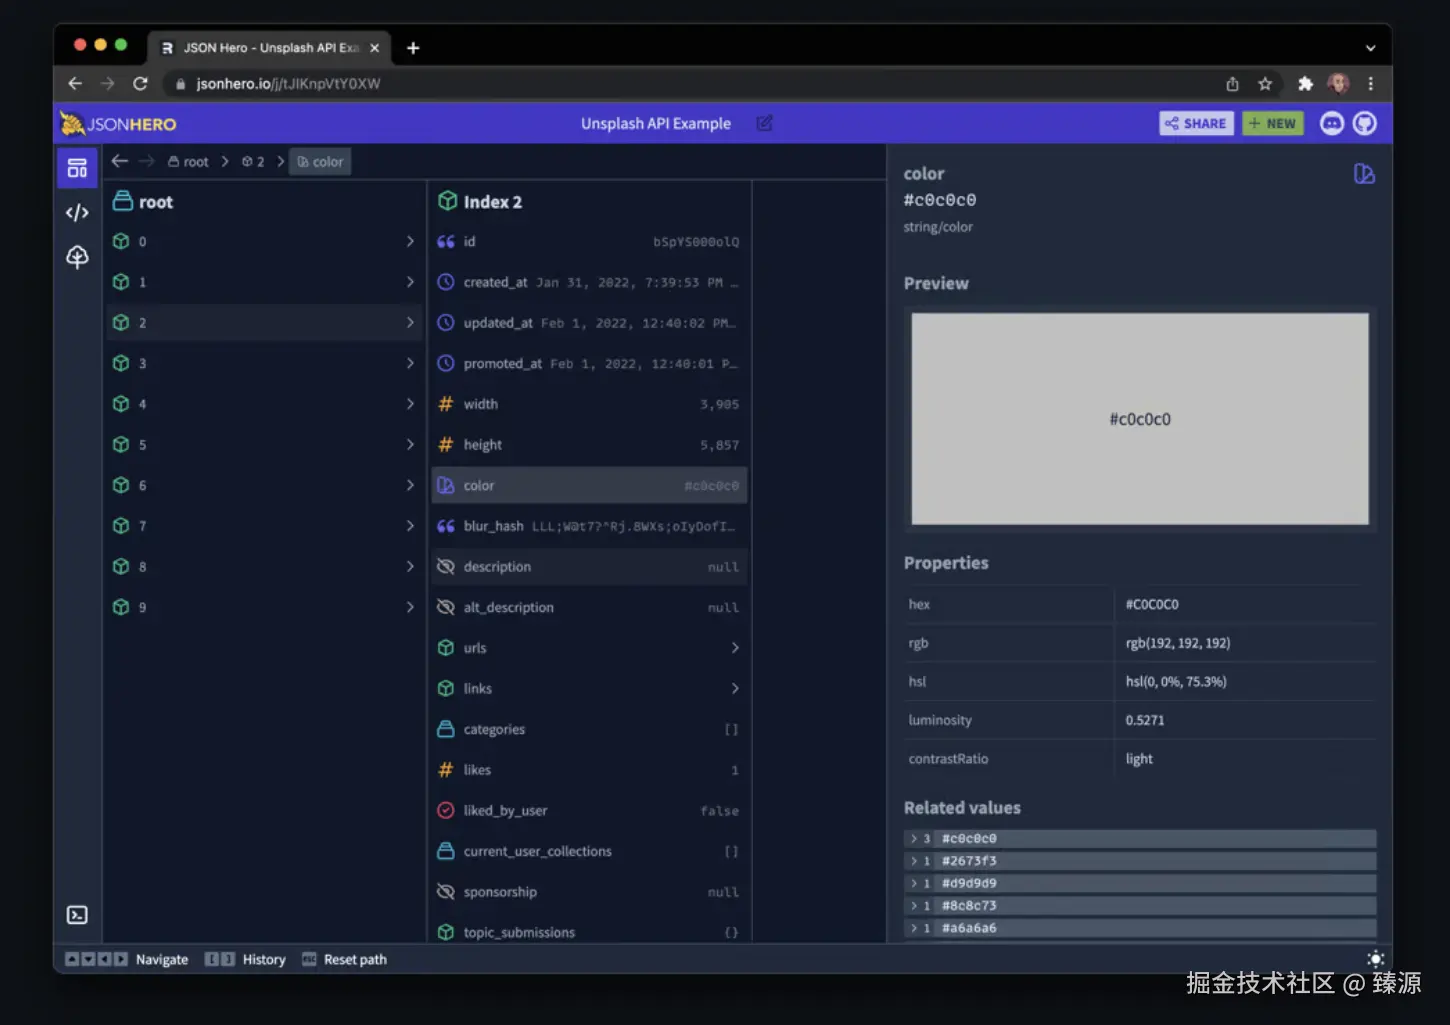
Task: Select the root breadcrumb
Action: pos(188,162)
